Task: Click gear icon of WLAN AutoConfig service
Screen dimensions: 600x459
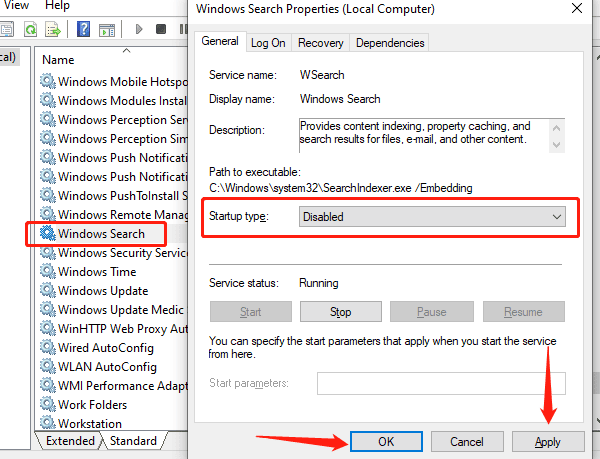Action: click(x=48, y=366)
